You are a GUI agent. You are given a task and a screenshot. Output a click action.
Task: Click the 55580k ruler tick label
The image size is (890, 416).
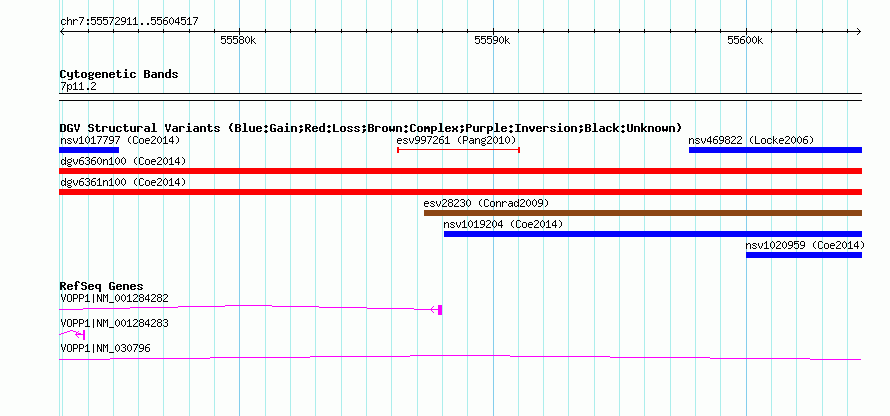tap(238, 40)
